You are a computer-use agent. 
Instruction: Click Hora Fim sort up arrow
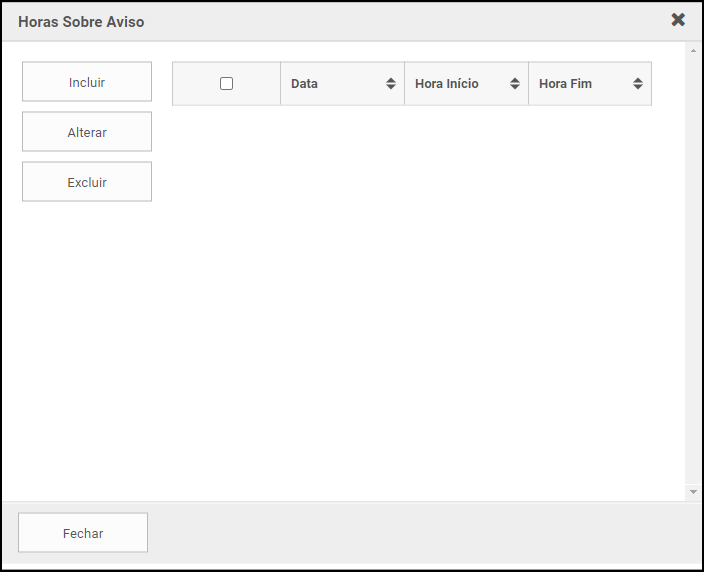point(638,80)
